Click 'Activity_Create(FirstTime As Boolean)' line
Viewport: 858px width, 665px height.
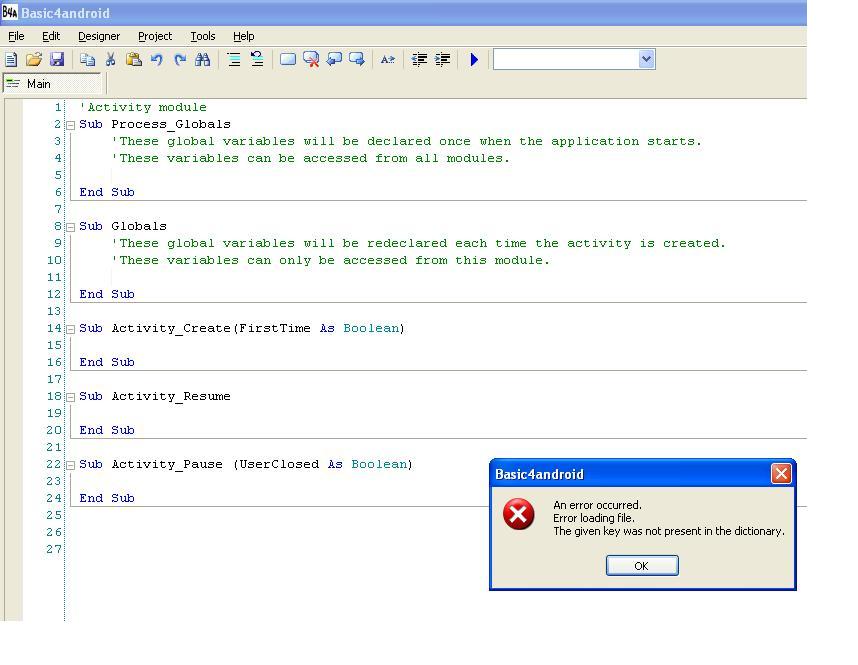click(242, 328)
